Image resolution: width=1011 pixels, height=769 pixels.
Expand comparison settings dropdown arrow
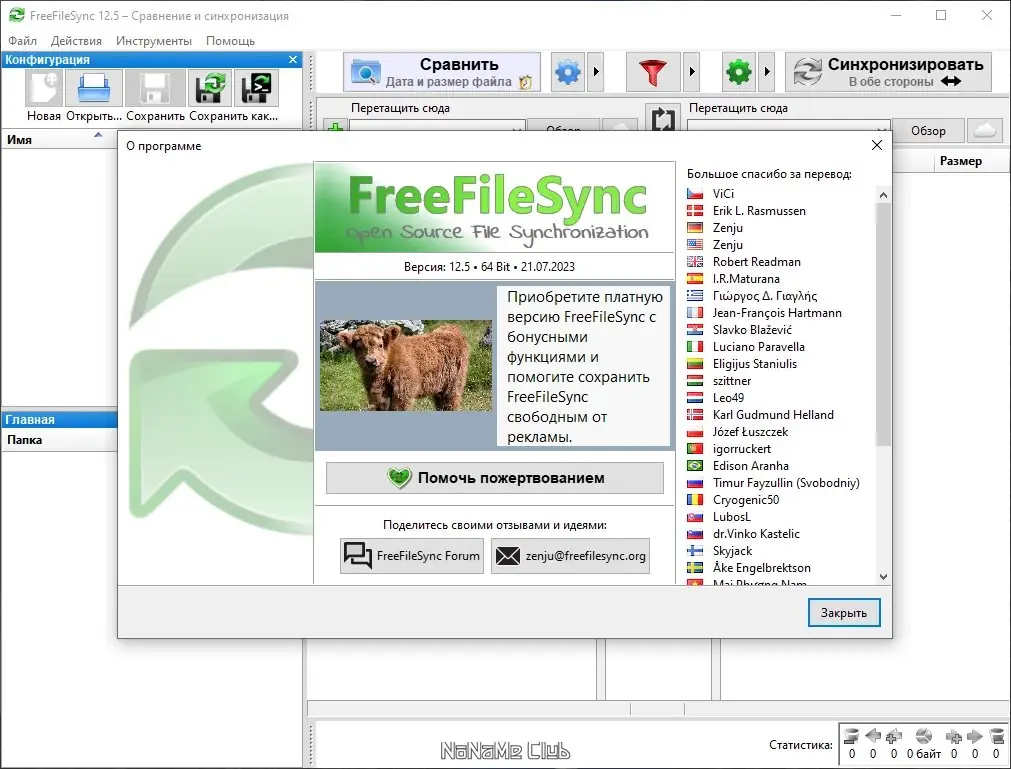(x=596, y=72)
